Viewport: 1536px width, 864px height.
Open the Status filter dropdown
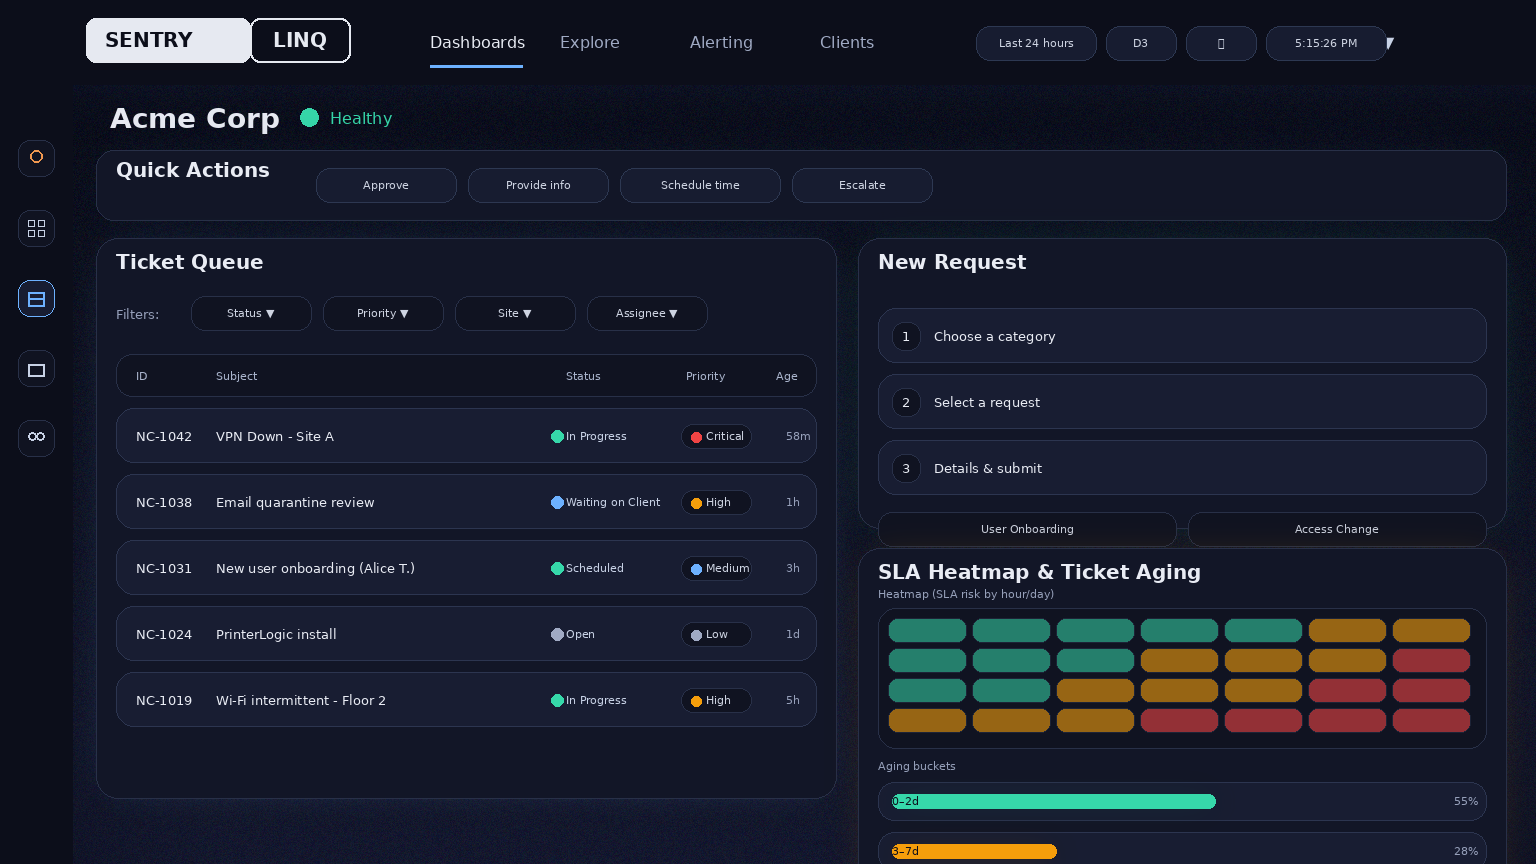(251, 313)
